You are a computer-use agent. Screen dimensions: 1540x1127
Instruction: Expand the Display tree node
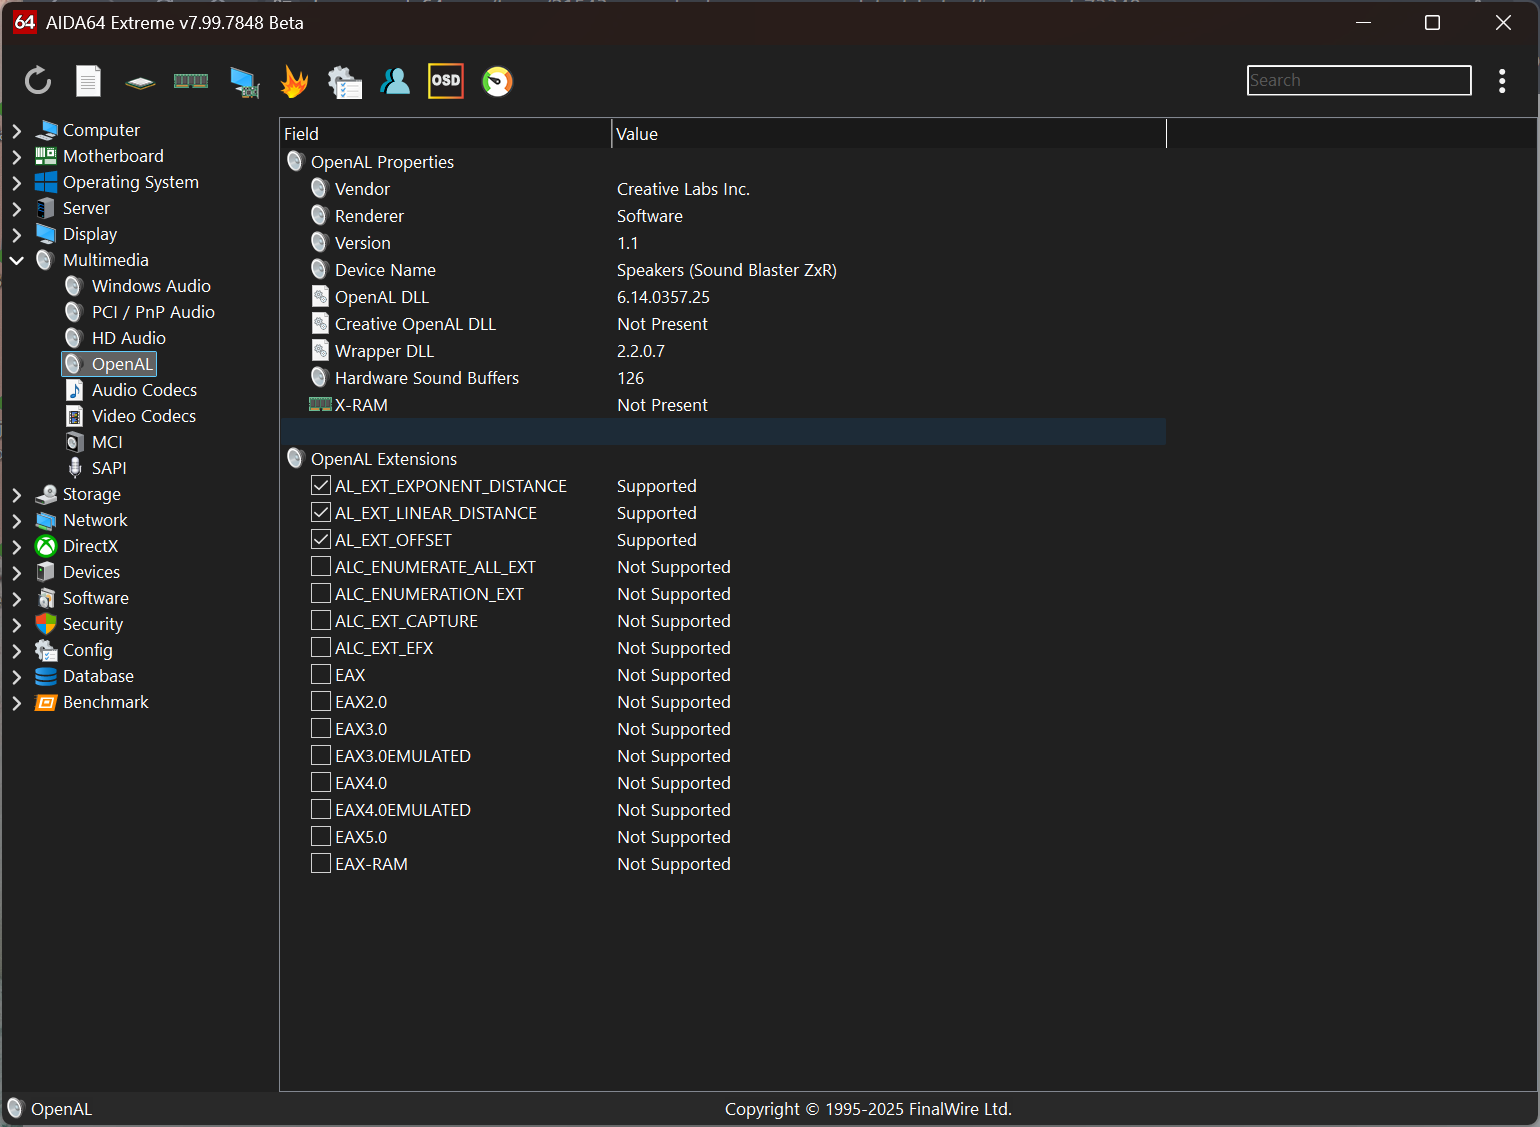(16, 234)
